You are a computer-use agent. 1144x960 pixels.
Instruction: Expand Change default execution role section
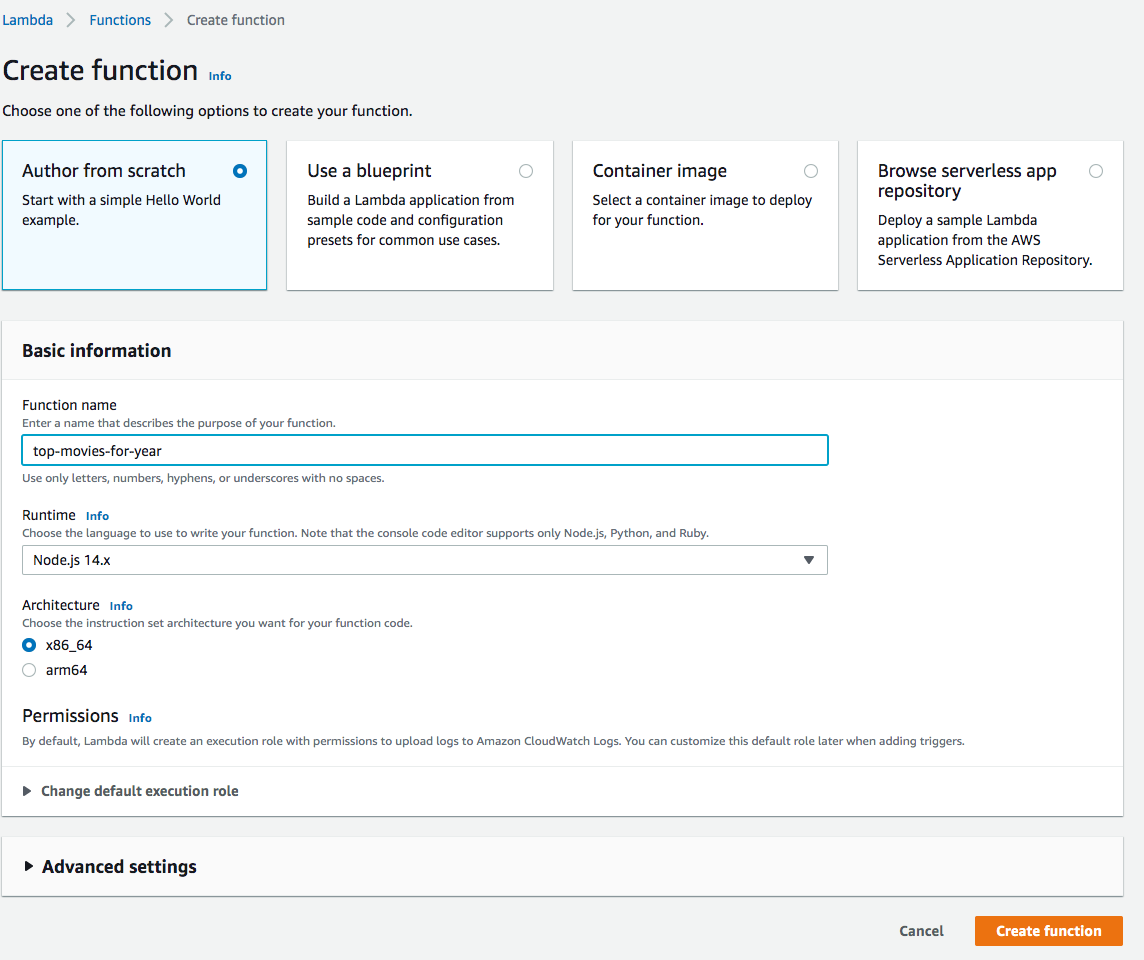click(x=131, y=791)
